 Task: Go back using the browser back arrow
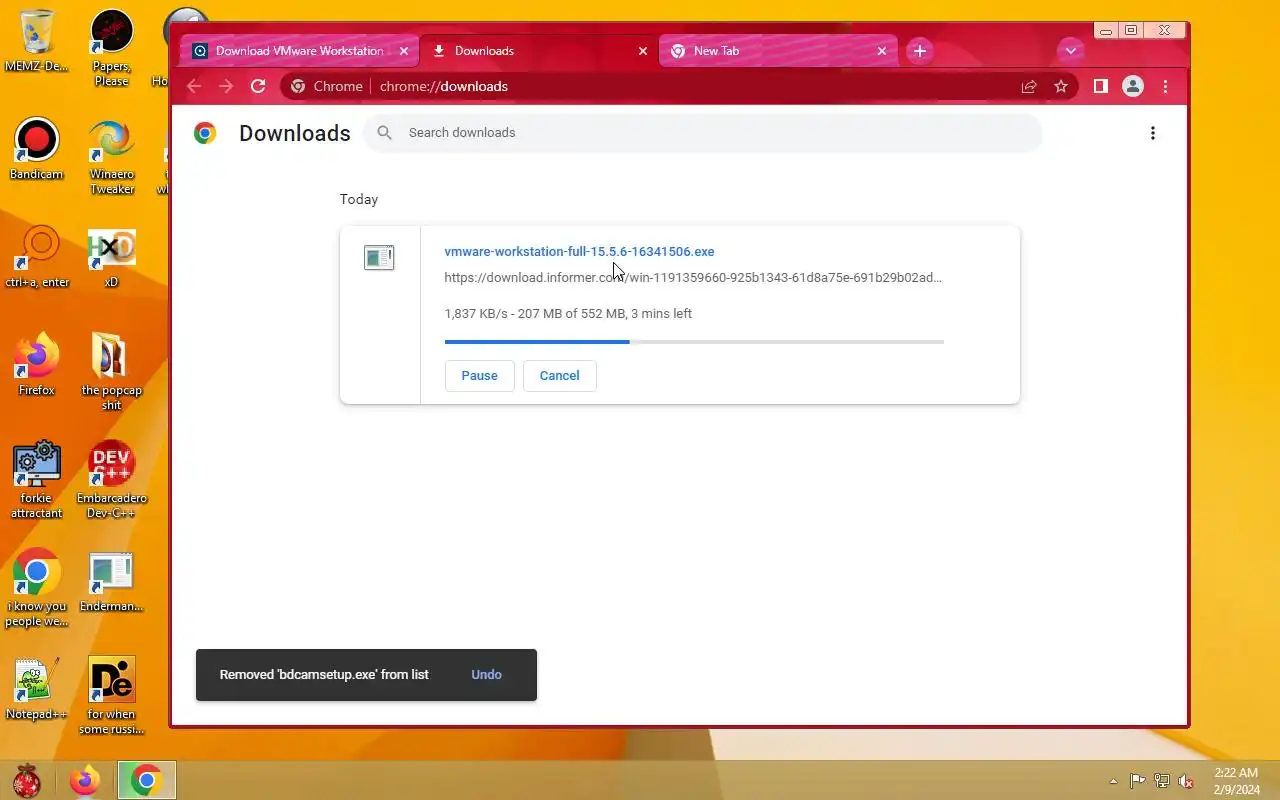194,86
